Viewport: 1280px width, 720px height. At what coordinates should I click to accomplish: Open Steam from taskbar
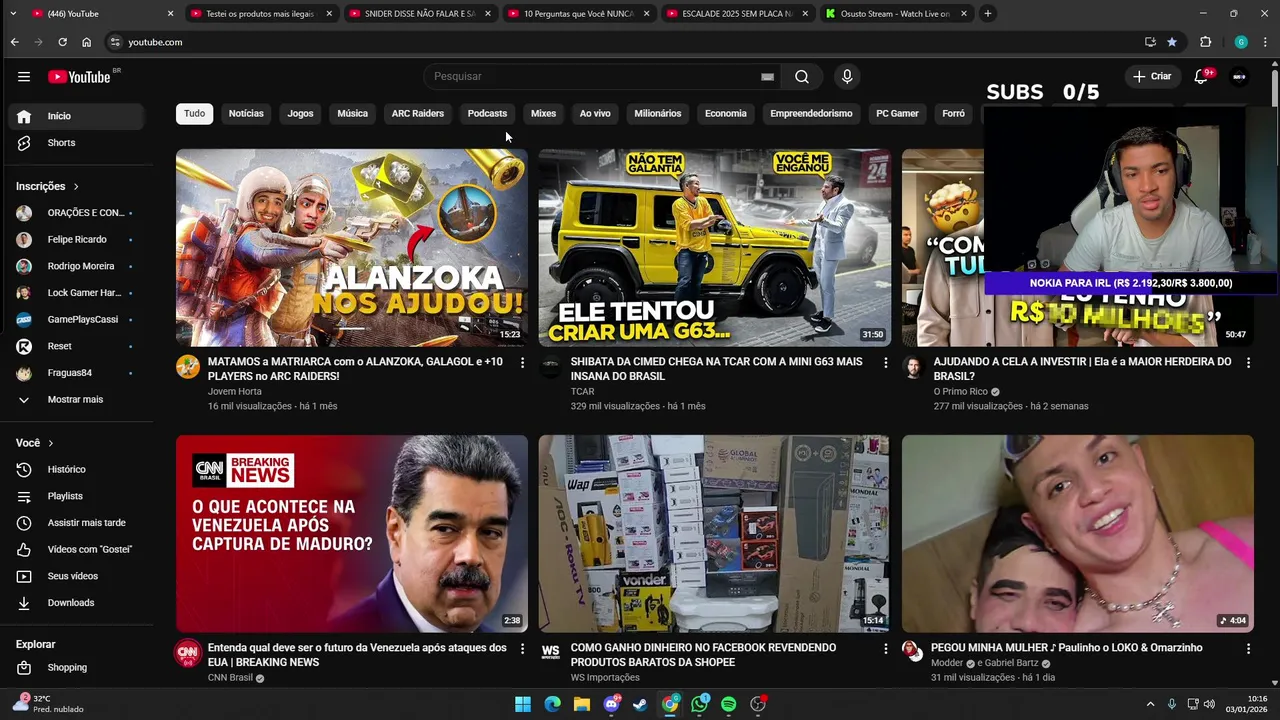pyautogui.click(x=641, y=705)
